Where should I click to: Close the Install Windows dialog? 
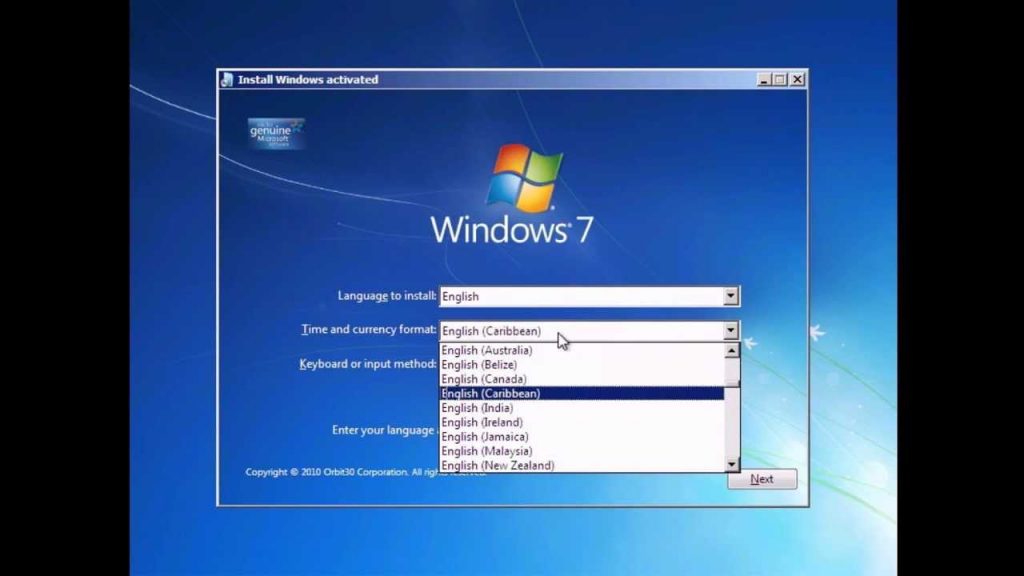797,80
